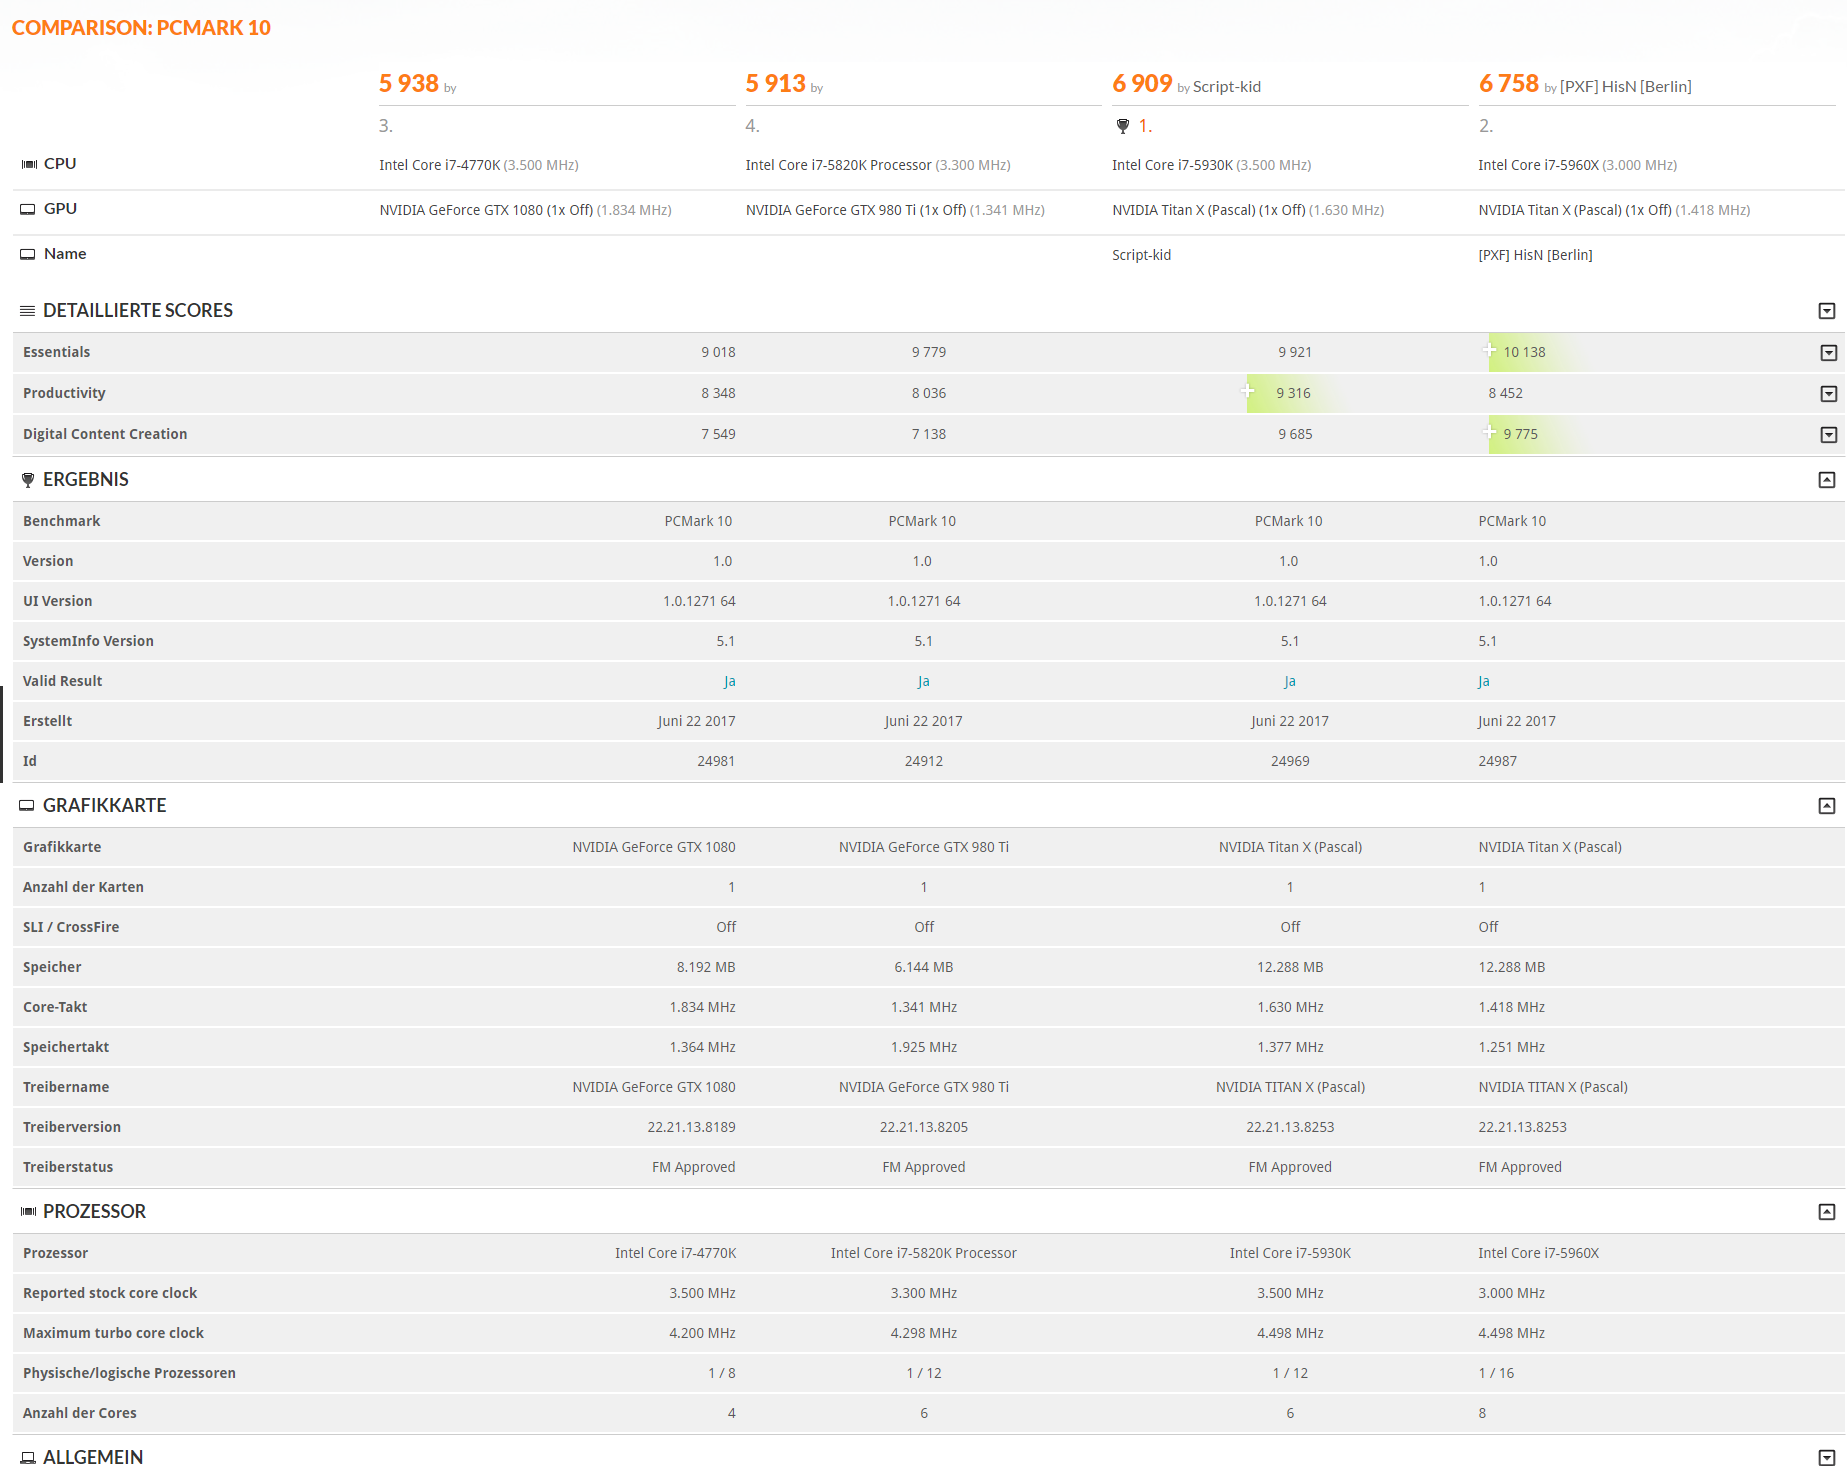The height and width of the screenshot is (1466, 1847).
Task: Click the Anzahl der Cores row label
Action: tap(80, 1413)
